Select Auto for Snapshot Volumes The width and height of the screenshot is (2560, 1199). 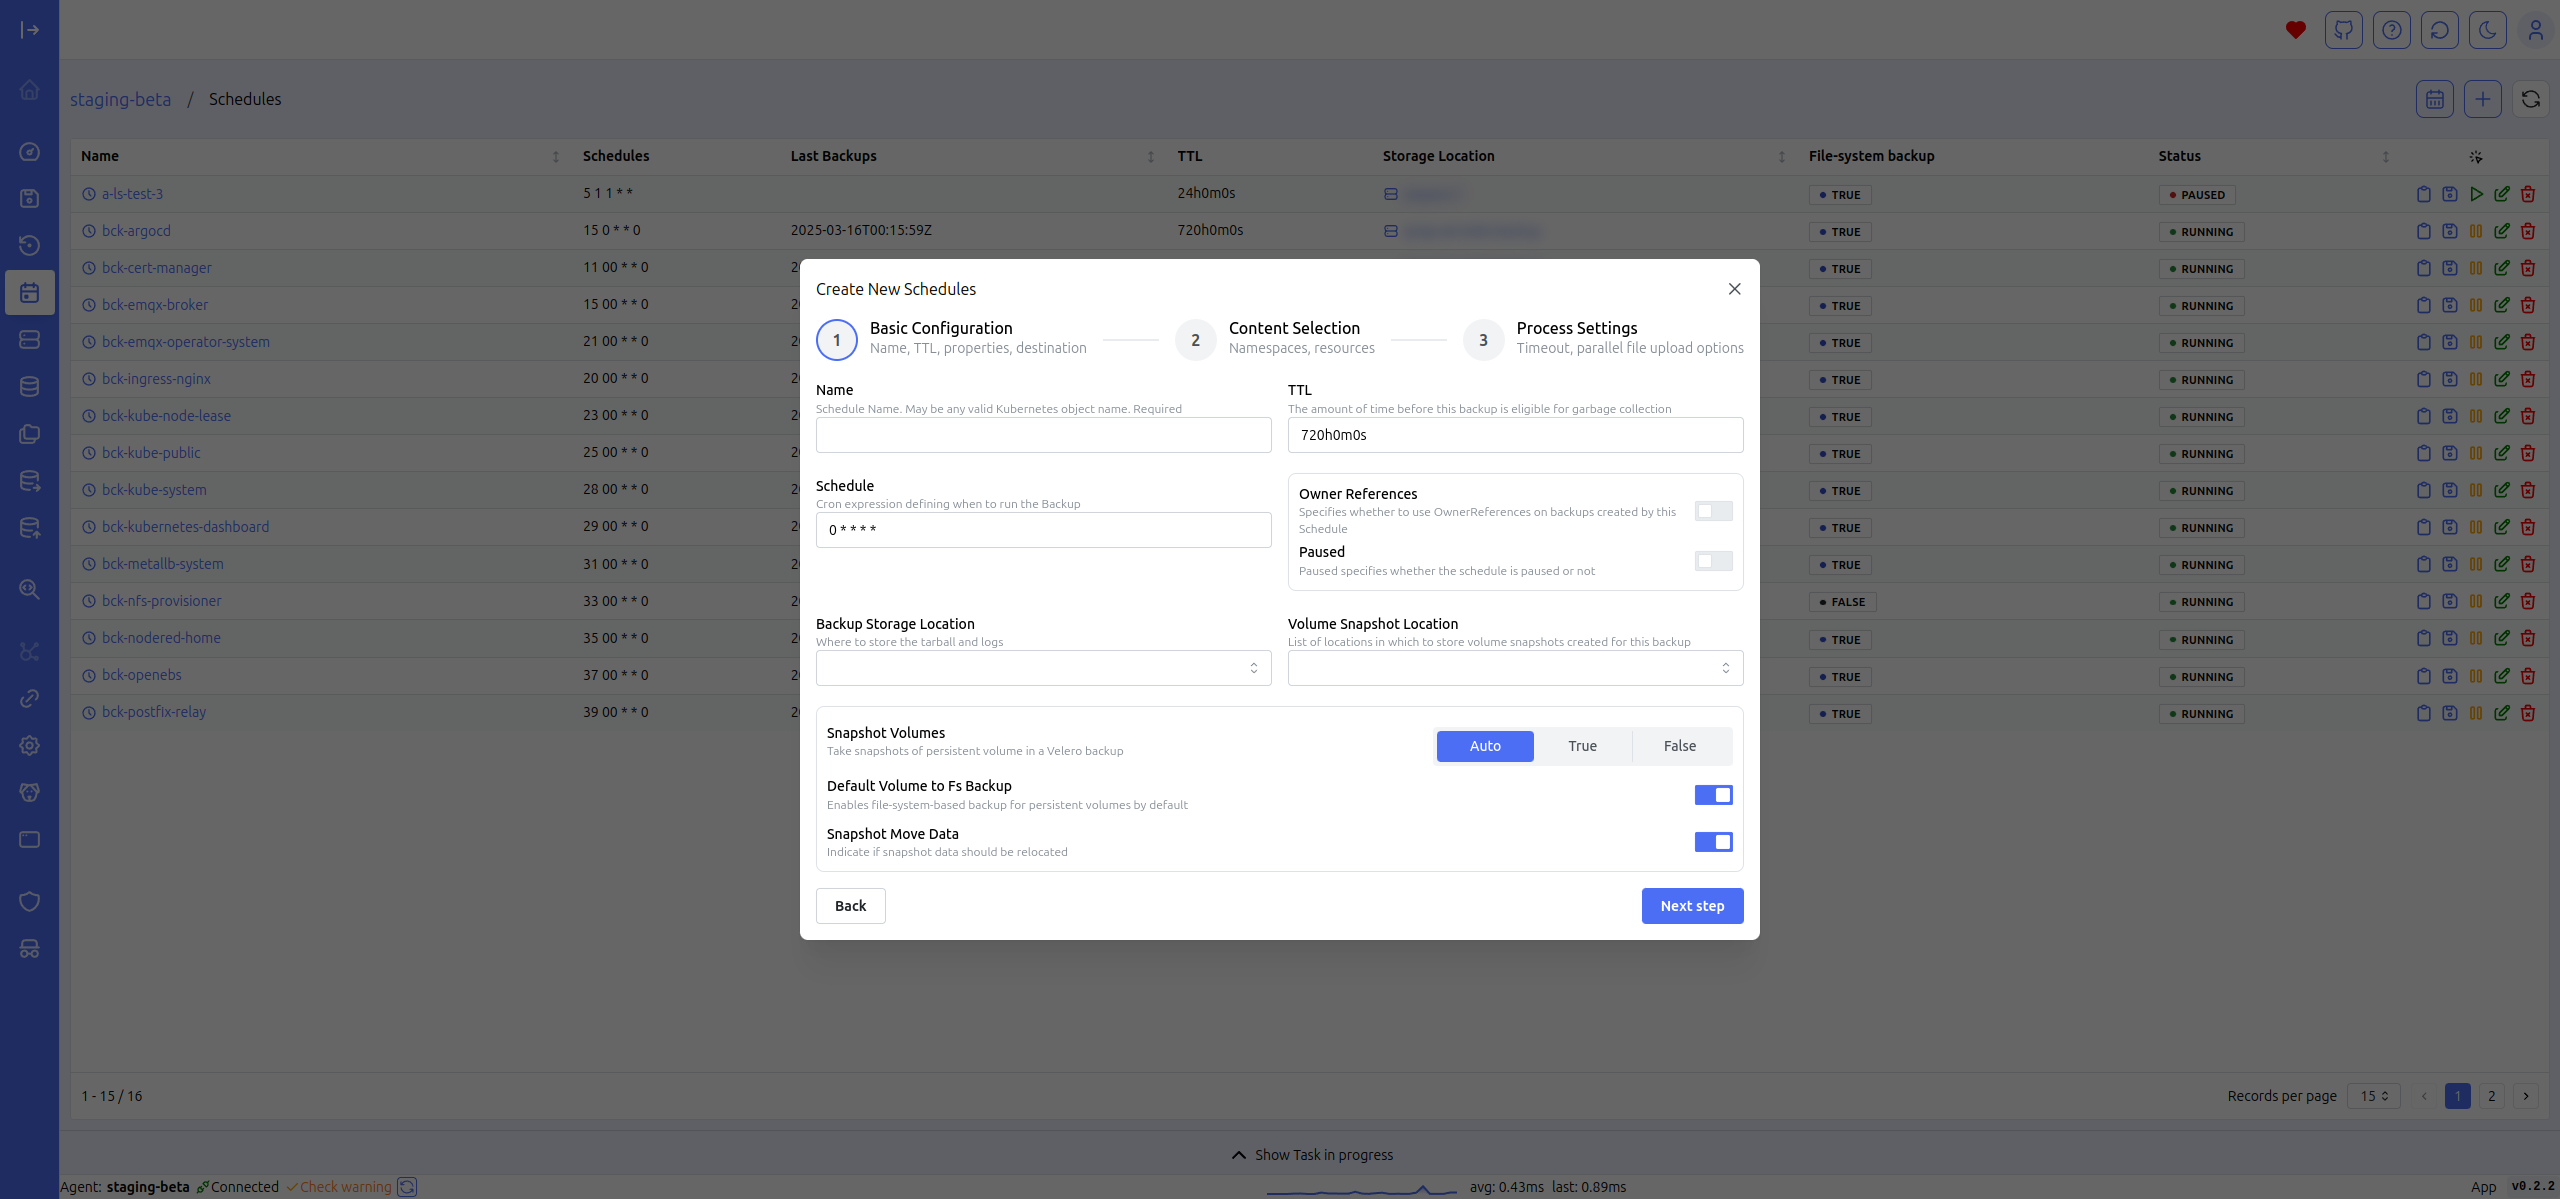1485,746
